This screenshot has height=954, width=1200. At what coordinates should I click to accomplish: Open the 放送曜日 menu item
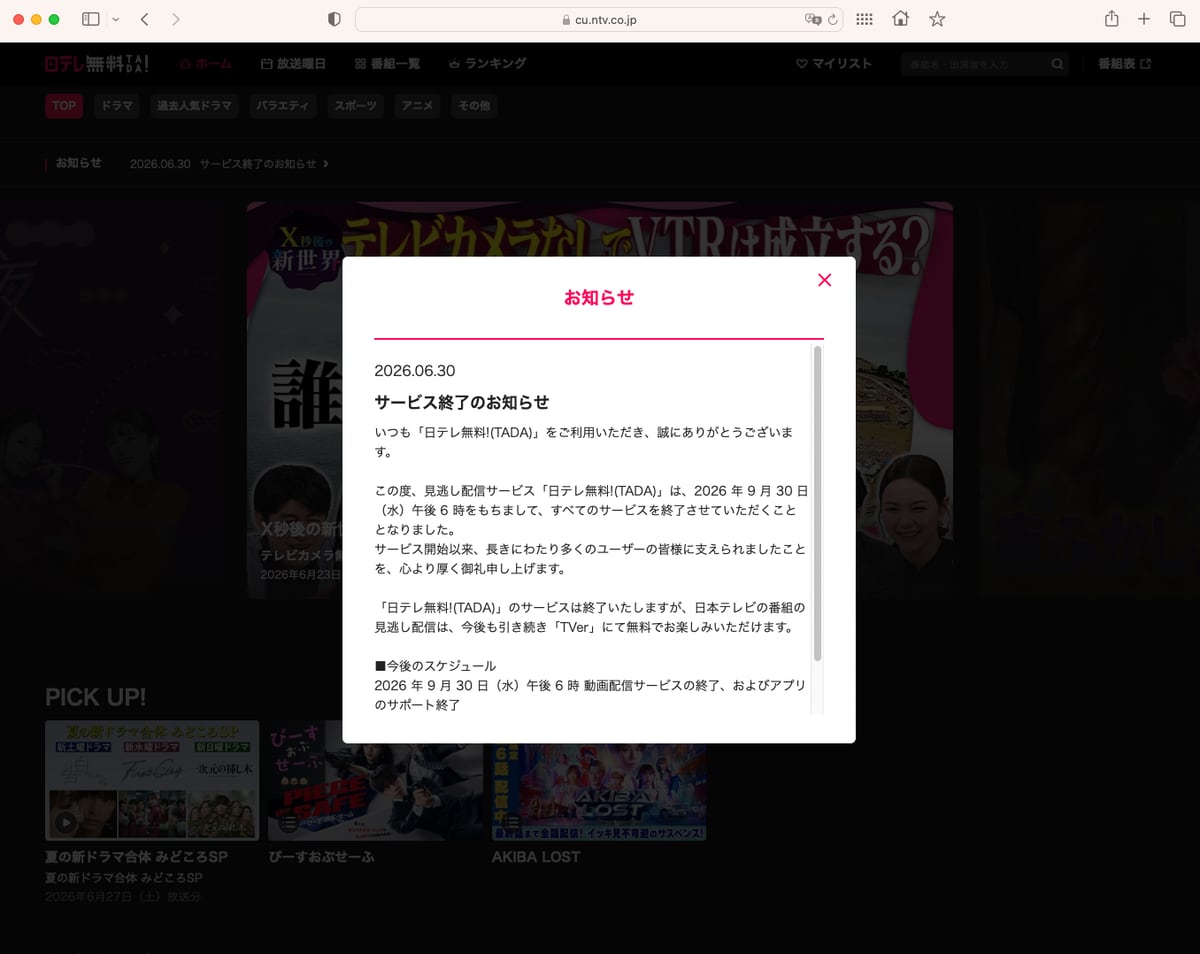293,63
